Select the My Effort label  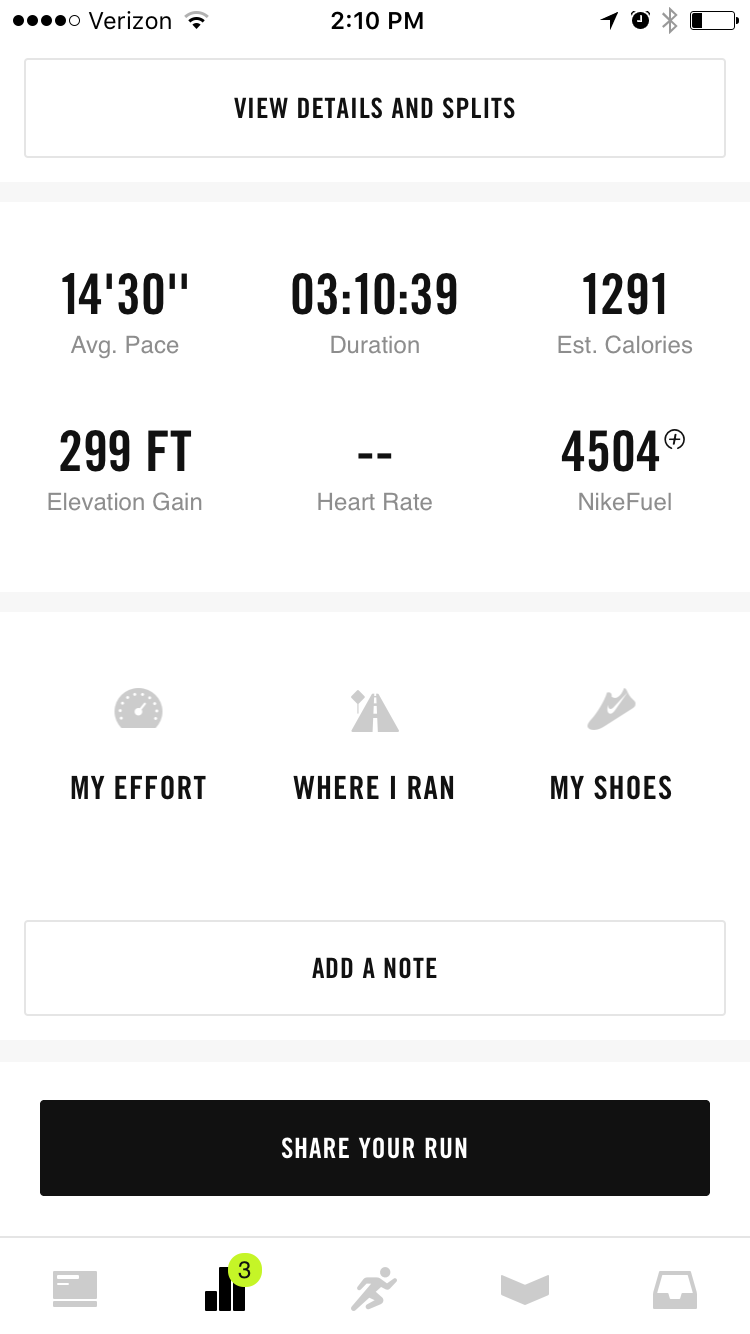point(138,788)
